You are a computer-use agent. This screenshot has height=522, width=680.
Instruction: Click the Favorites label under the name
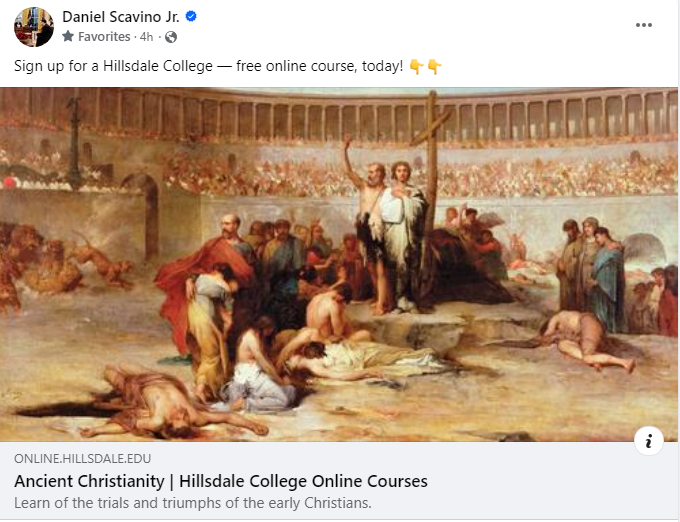104,37
